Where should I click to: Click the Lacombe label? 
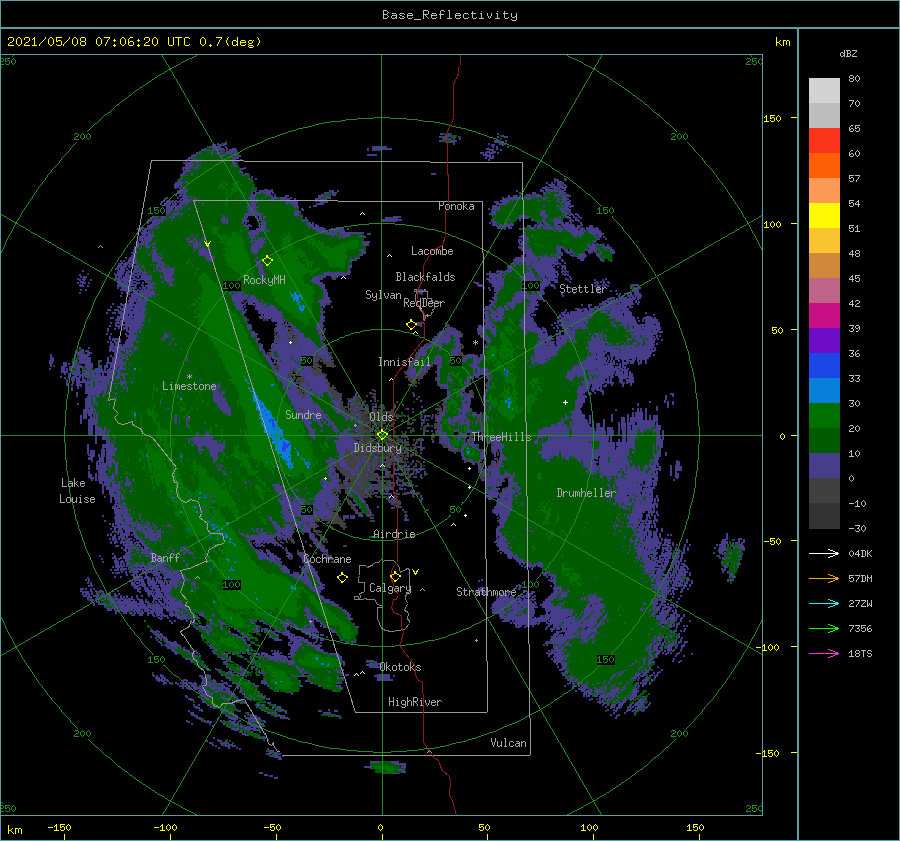tap(432, 251)
